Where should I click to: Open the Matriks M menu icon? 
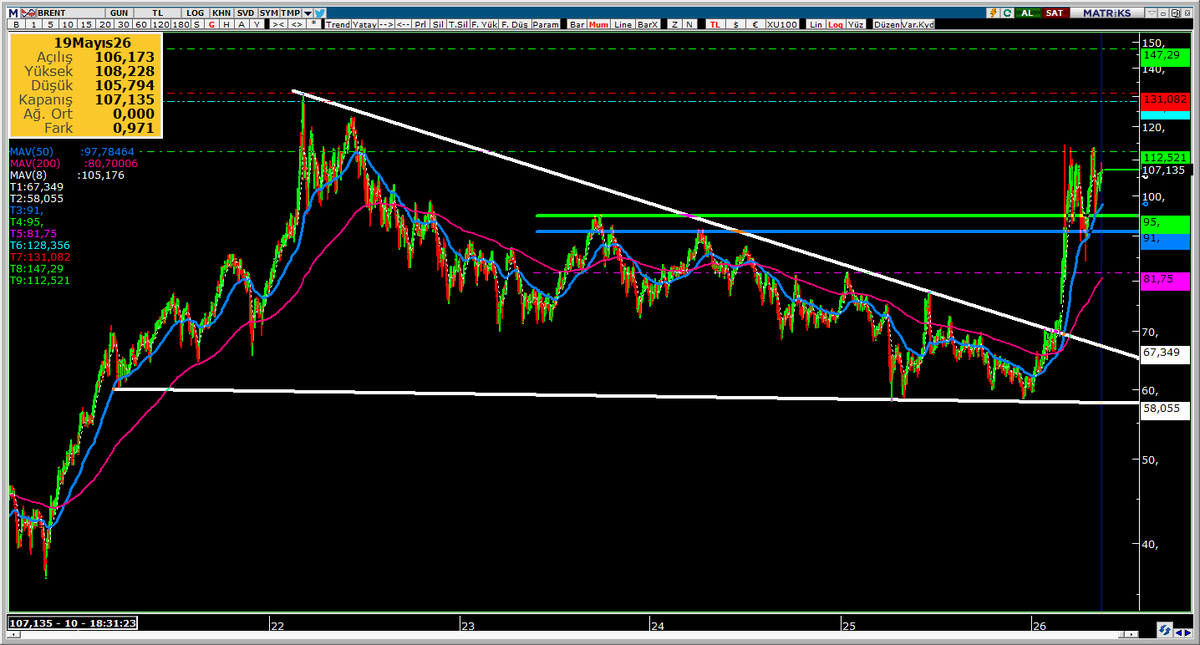pos(13,11)
